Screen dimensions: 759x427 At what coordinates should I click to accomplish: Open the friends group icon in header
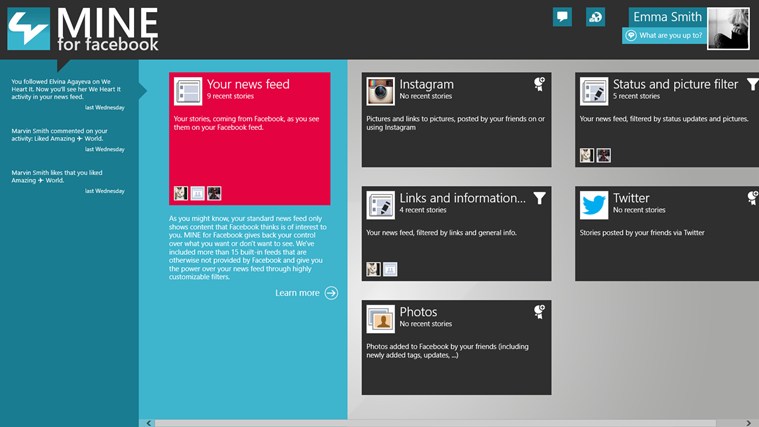click(x=595, y=17)
